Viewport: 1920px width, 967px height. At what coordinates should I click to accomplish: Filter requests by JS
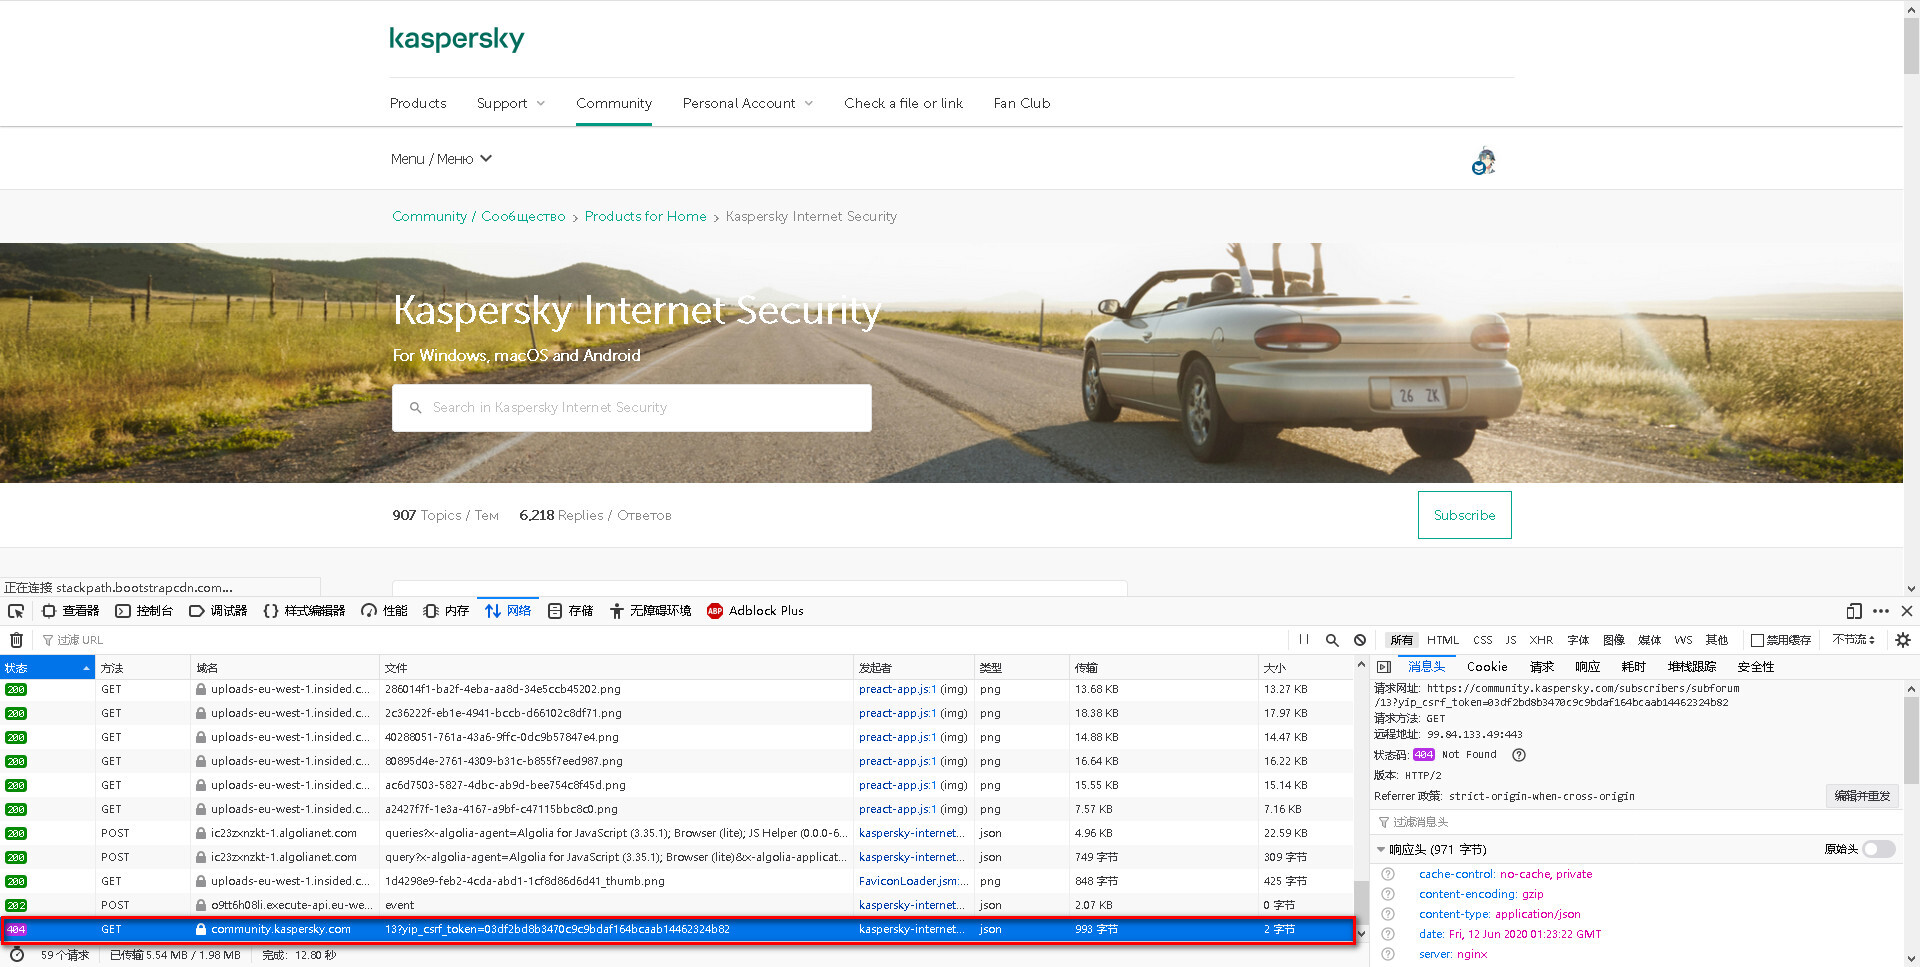coord(1511,640)
